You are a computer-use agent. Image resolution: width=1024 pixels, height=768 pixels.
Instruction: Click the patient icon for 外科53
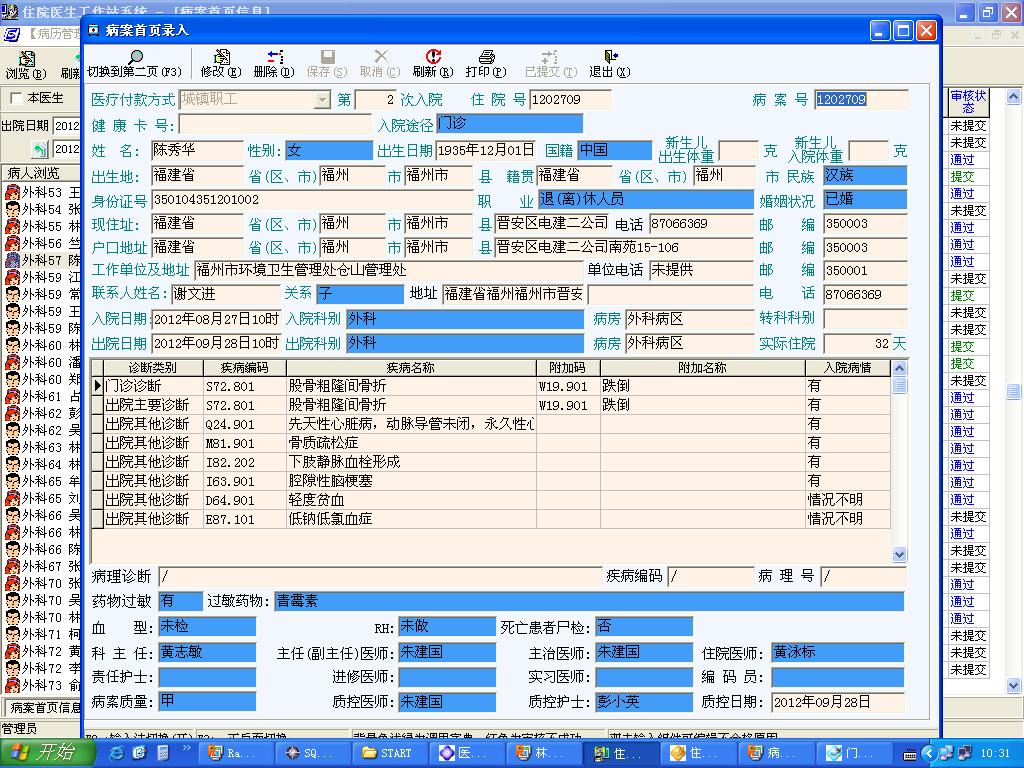tap(12, 192)
